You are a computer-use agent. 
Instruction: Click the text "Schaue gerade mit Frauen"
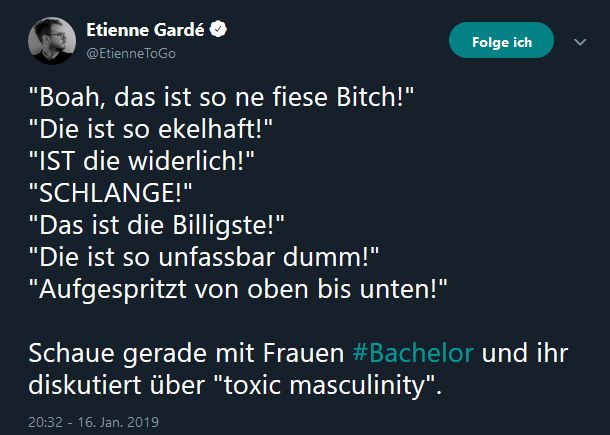(187, 352)
